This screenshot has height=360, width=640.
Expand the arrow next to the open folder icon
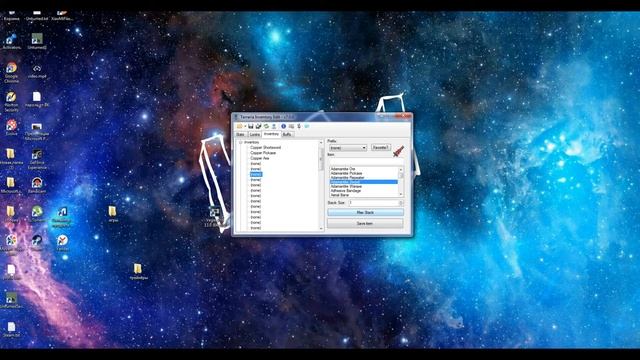point(245,127)
